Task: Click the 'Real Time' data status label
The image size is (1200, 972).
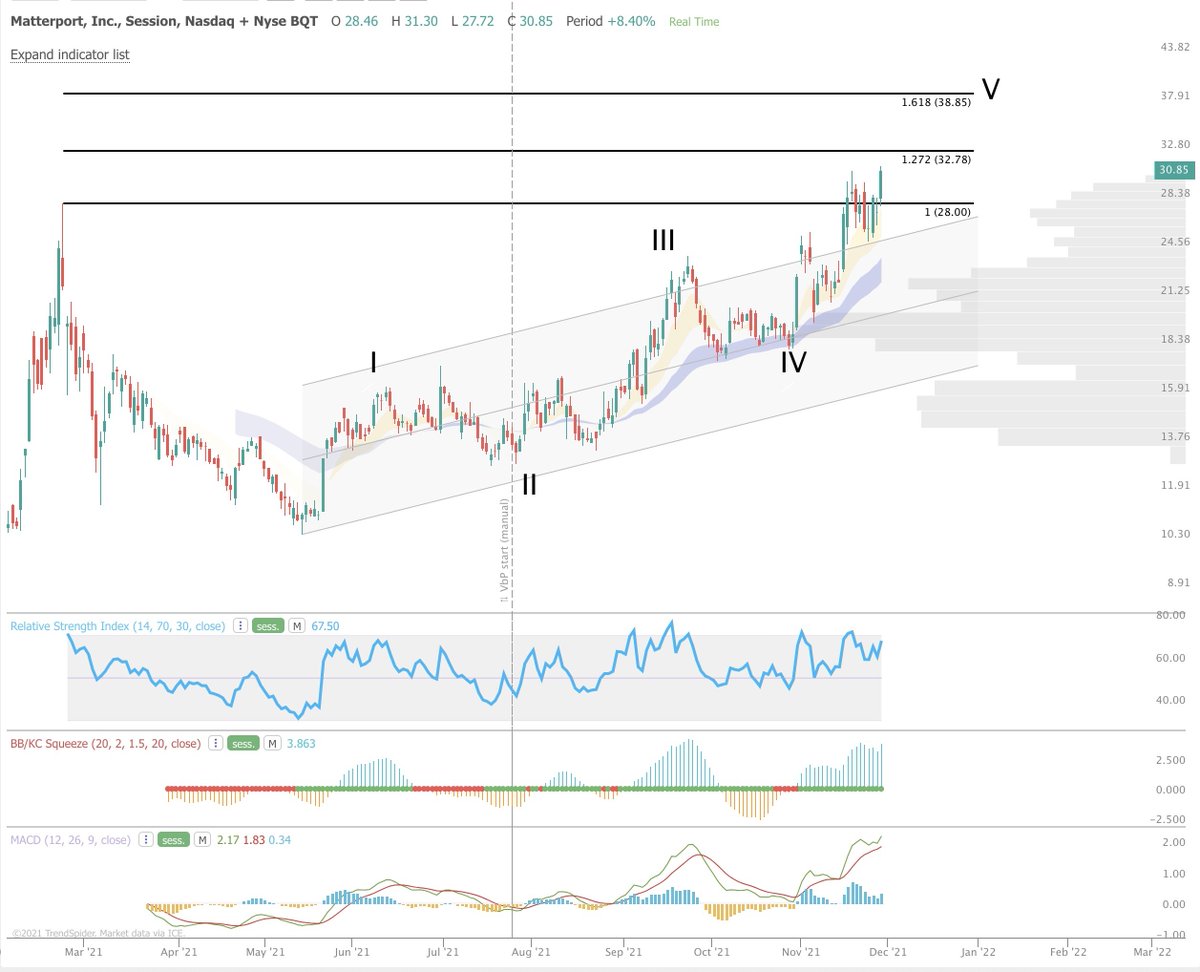Action: (694, 22)
